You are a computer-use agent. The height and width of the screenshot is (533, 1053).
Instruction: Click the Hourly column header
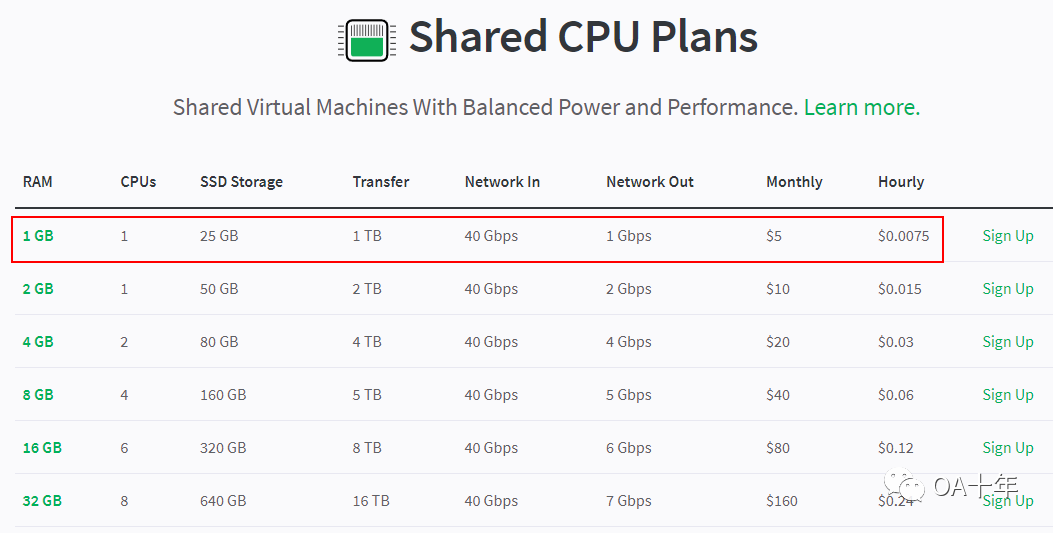[x=900, y=182]
